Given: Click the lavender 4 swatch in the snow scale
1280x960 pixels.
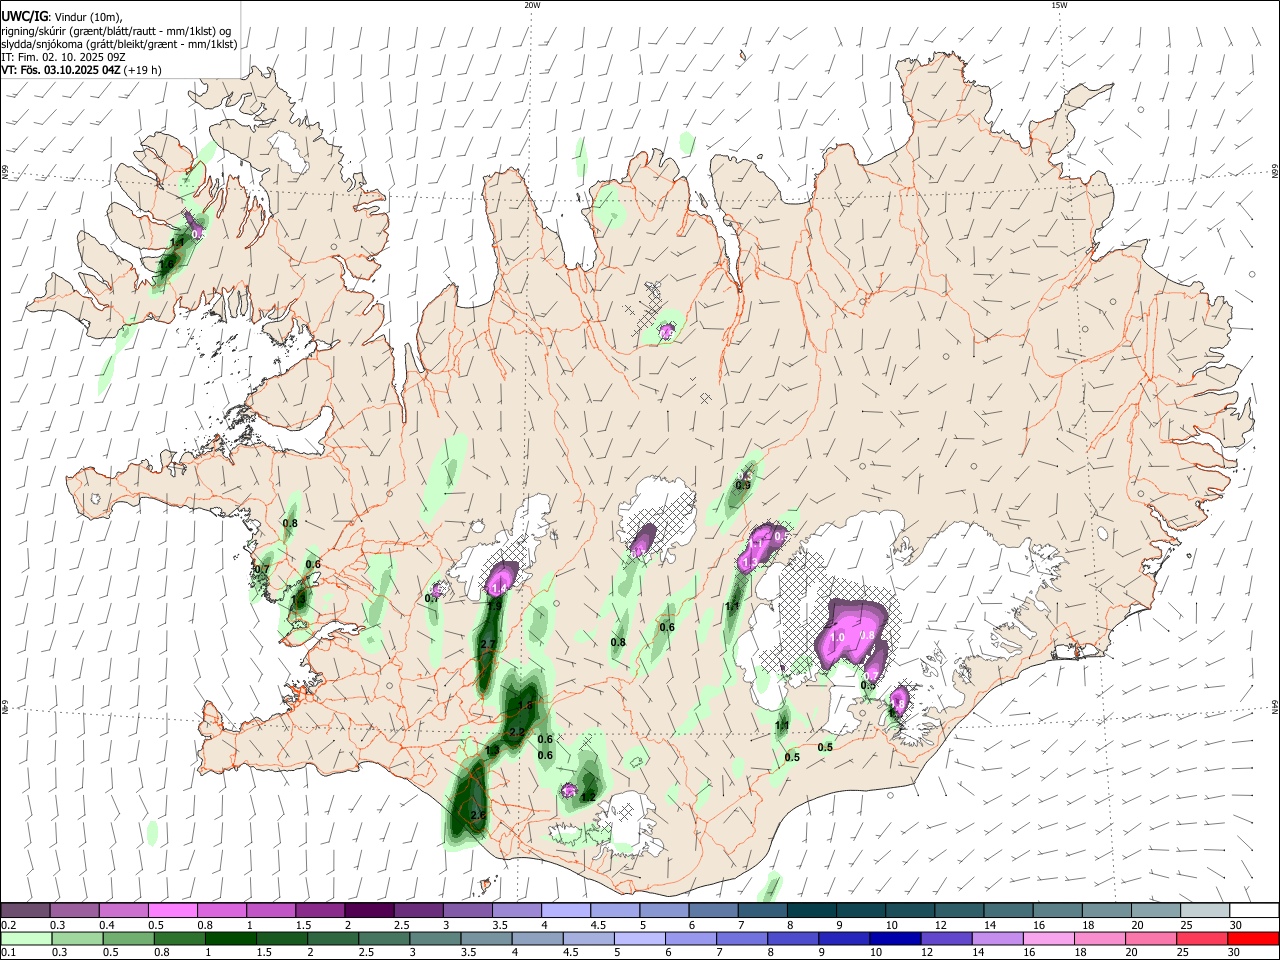Looking at the screenshot, I should [566, 911].
